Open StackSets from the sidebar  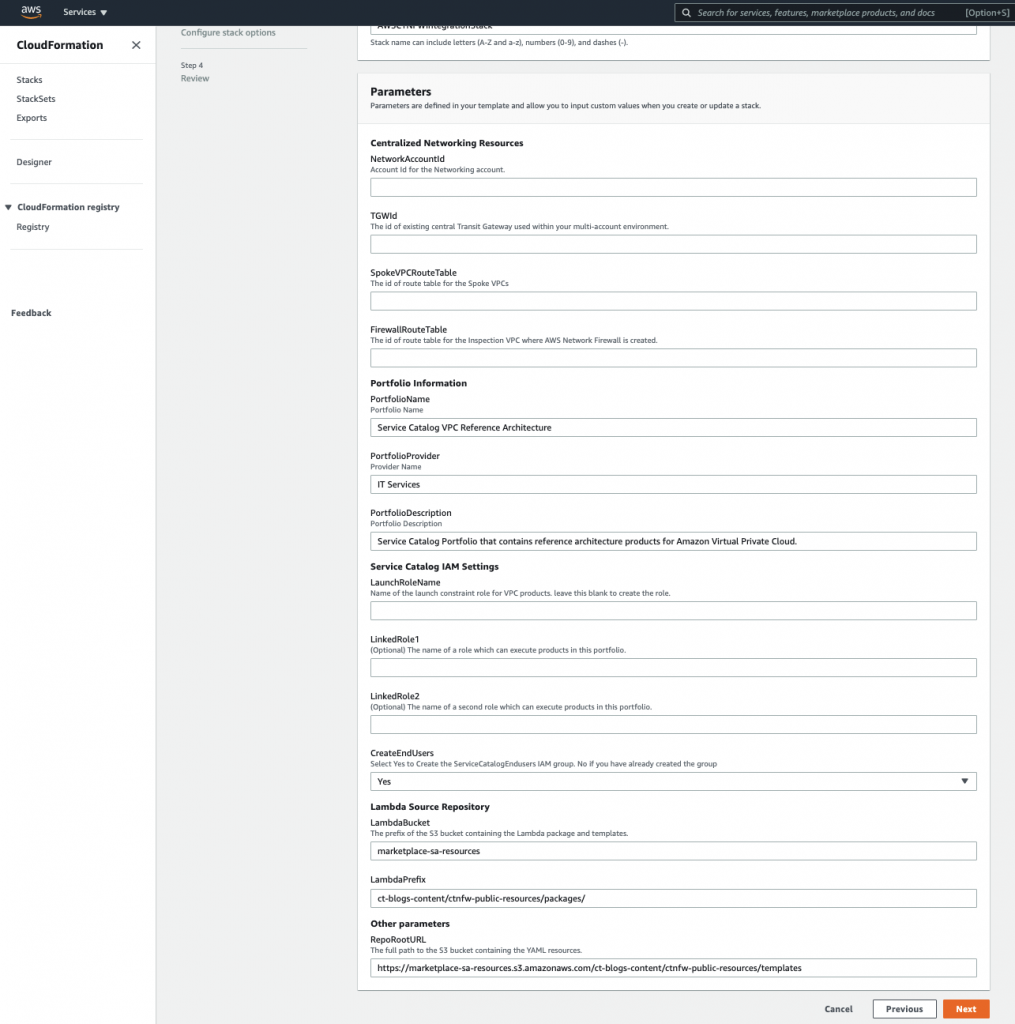tap(35, 98)
